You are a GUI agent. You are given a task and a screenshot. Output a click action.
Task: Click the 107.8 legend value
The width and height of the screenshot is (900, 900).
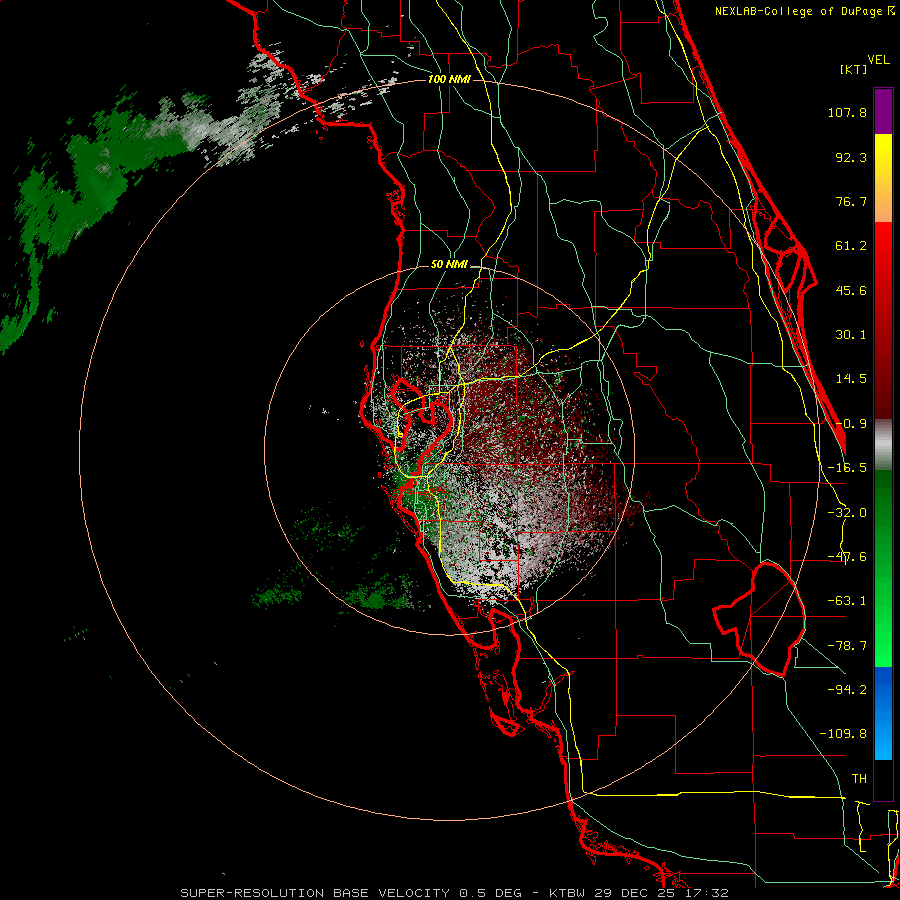[847, 112]
